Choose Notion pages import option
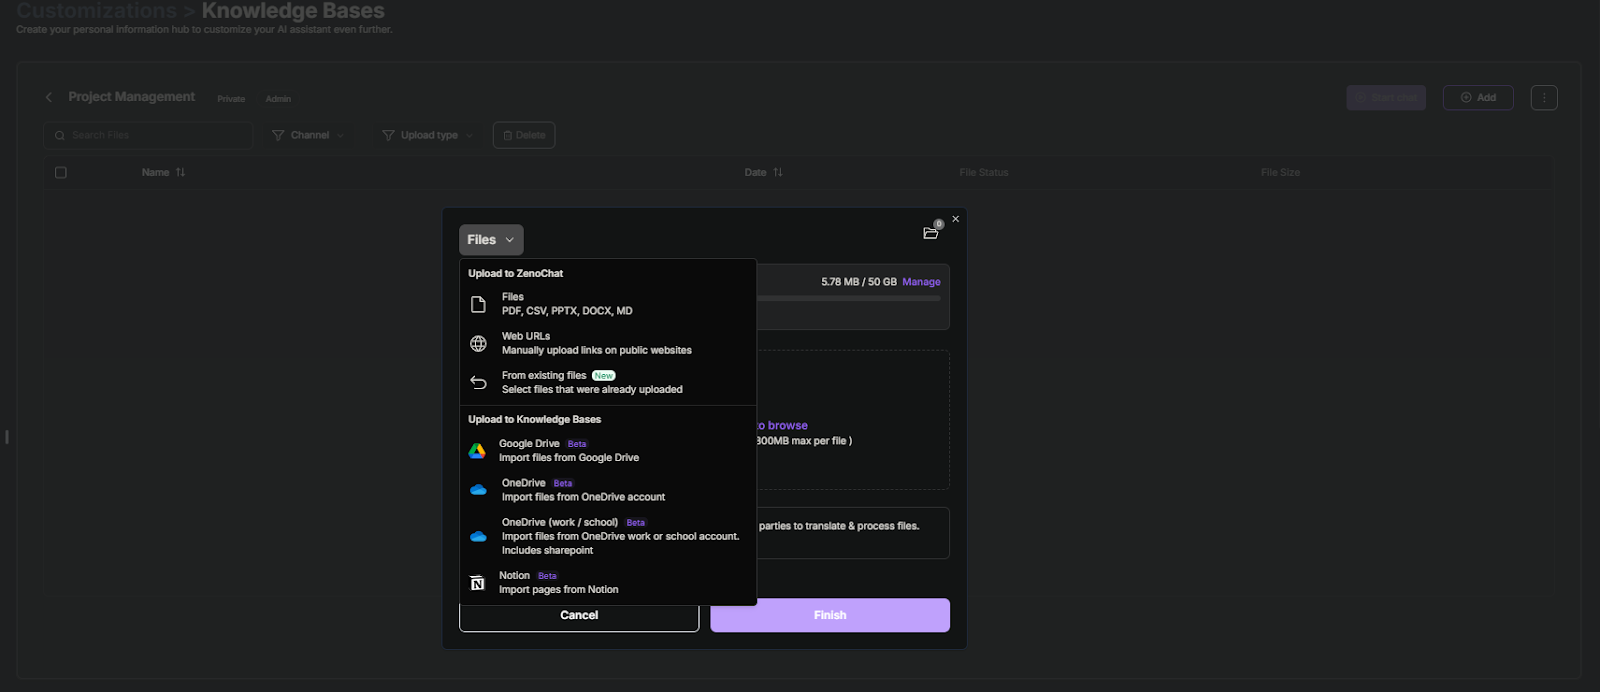Viewport: 1600px width, 692px height. (608, 583)
